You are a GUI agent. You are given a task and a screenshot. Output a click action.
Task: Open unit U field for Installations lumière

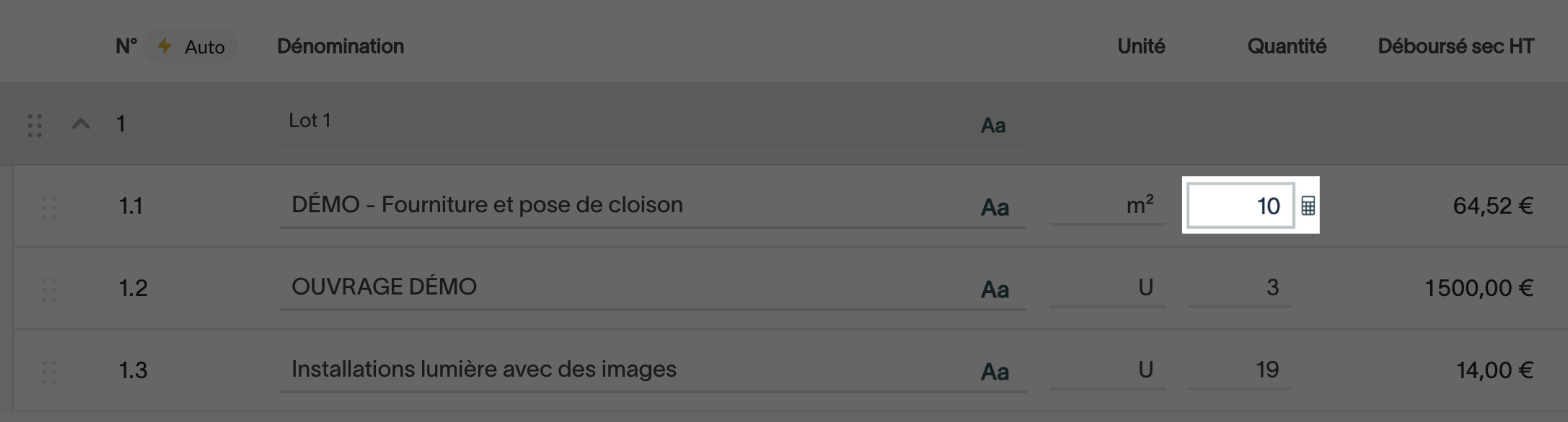[1108, 370]
